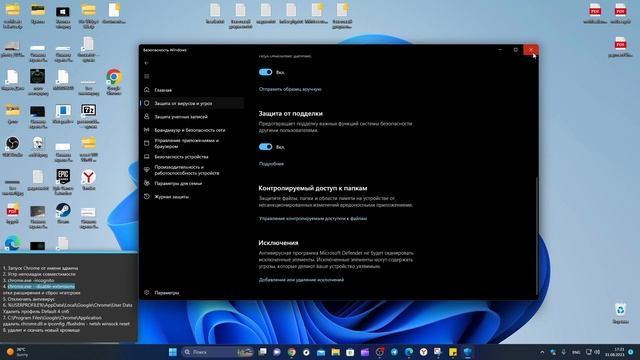
Task: Open Защита учетных записей account section
Action: coord(181,117)
